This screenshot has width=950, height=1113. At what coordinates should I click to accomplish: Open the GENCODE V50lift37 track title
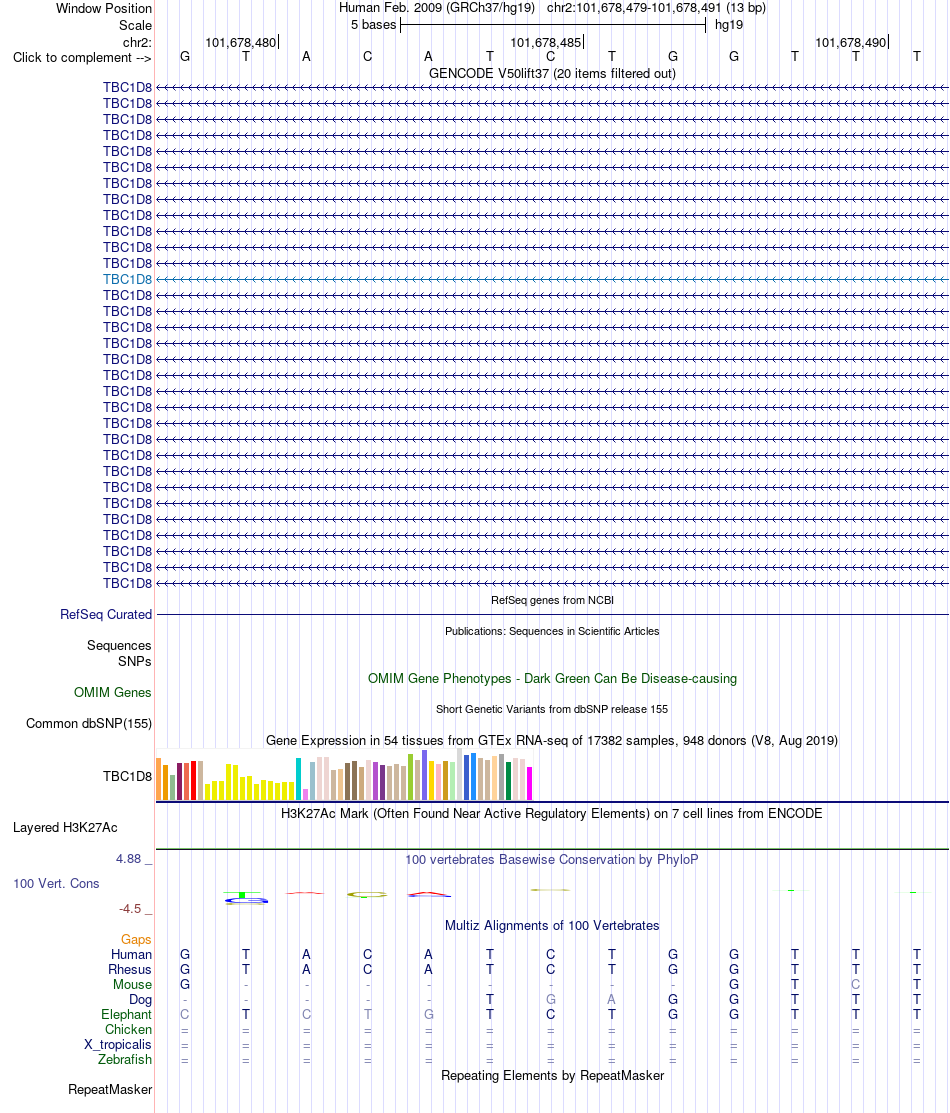point(552,74)
